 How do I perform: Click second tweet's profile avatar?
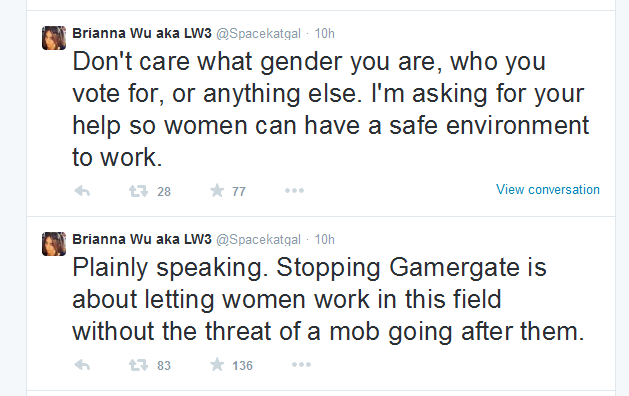click(x=54, y=244)
